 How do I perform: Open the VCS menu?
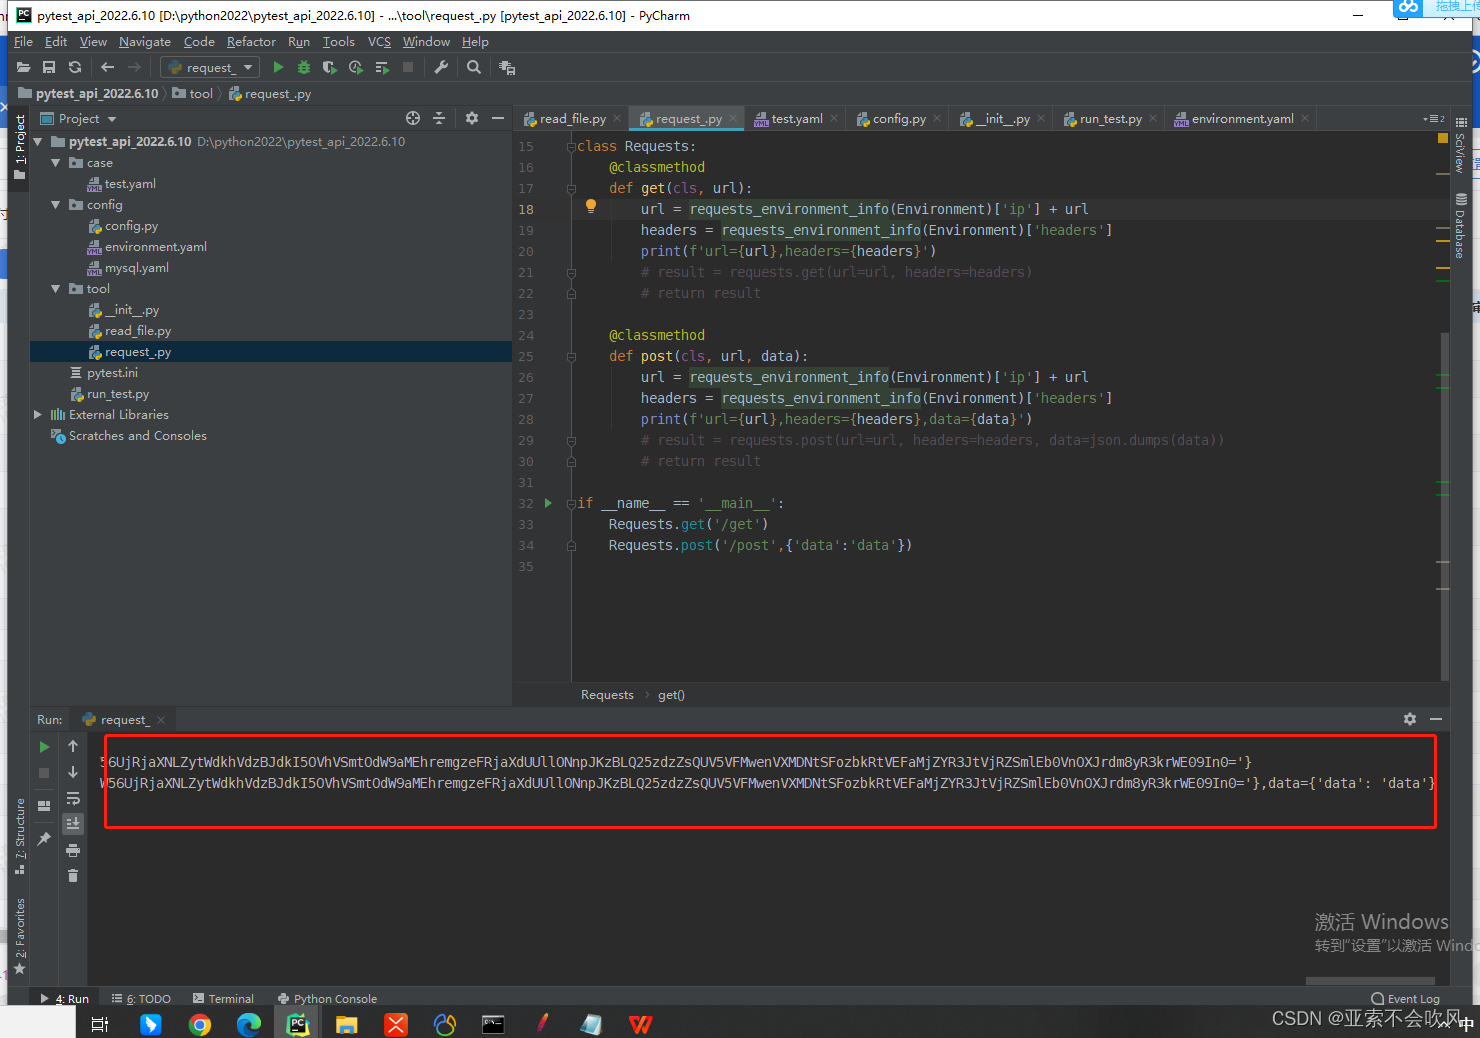(x=379, y=42)
